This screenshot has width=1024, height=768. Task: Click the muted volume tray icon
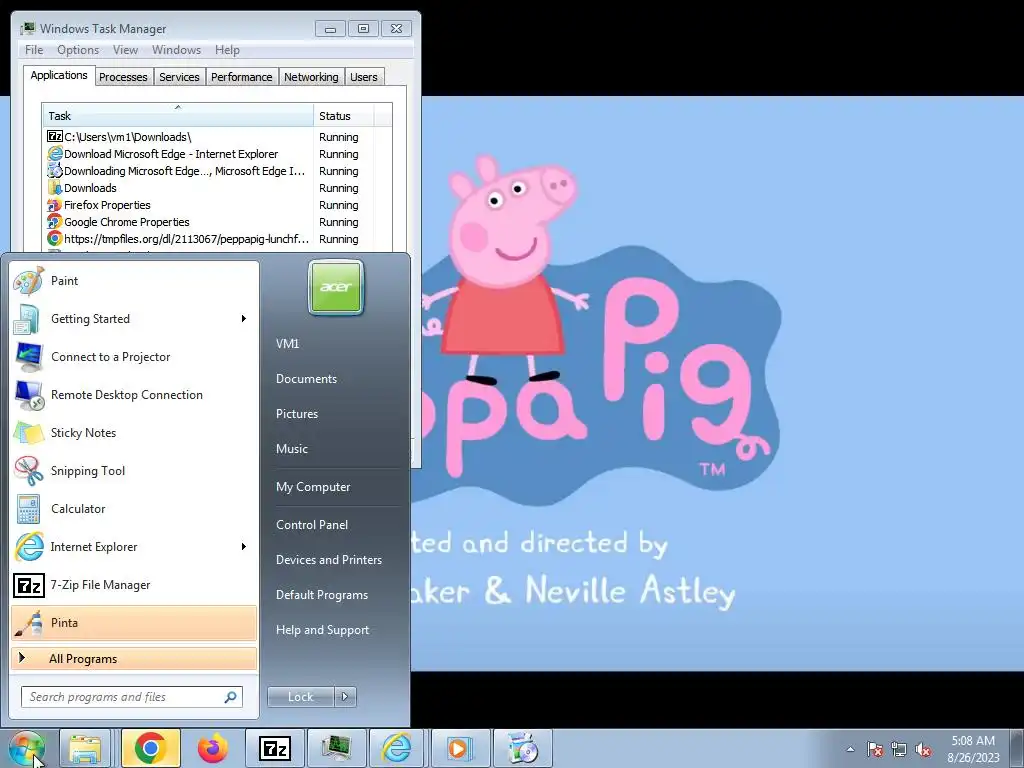[923, 749]
